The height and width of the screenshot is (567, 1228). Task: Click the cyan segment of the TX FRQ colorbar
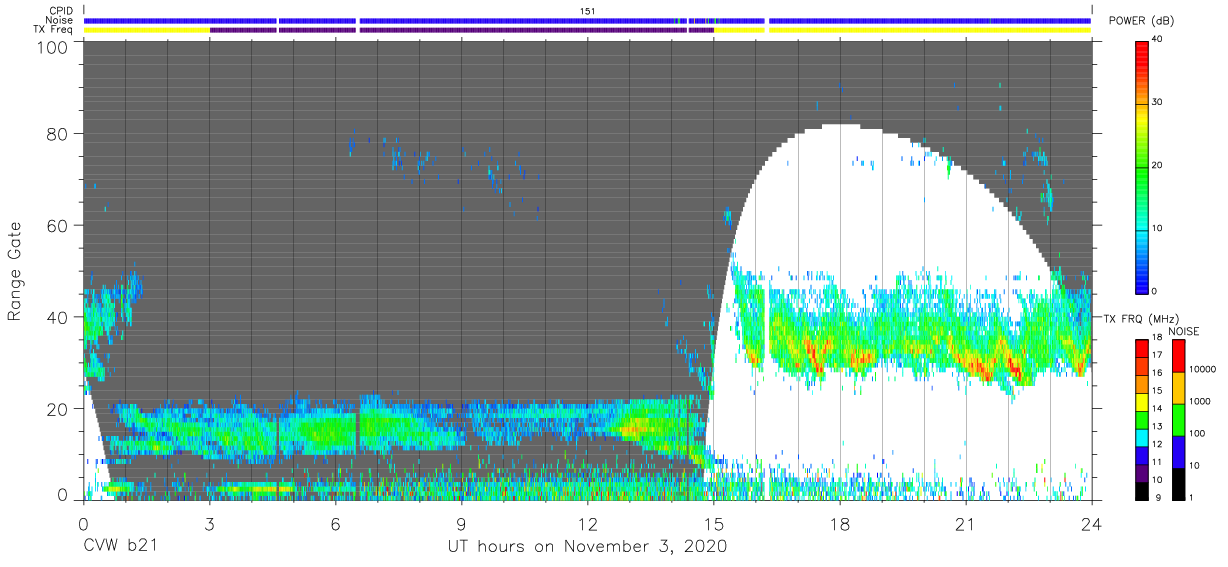(x=1143, y=437)
